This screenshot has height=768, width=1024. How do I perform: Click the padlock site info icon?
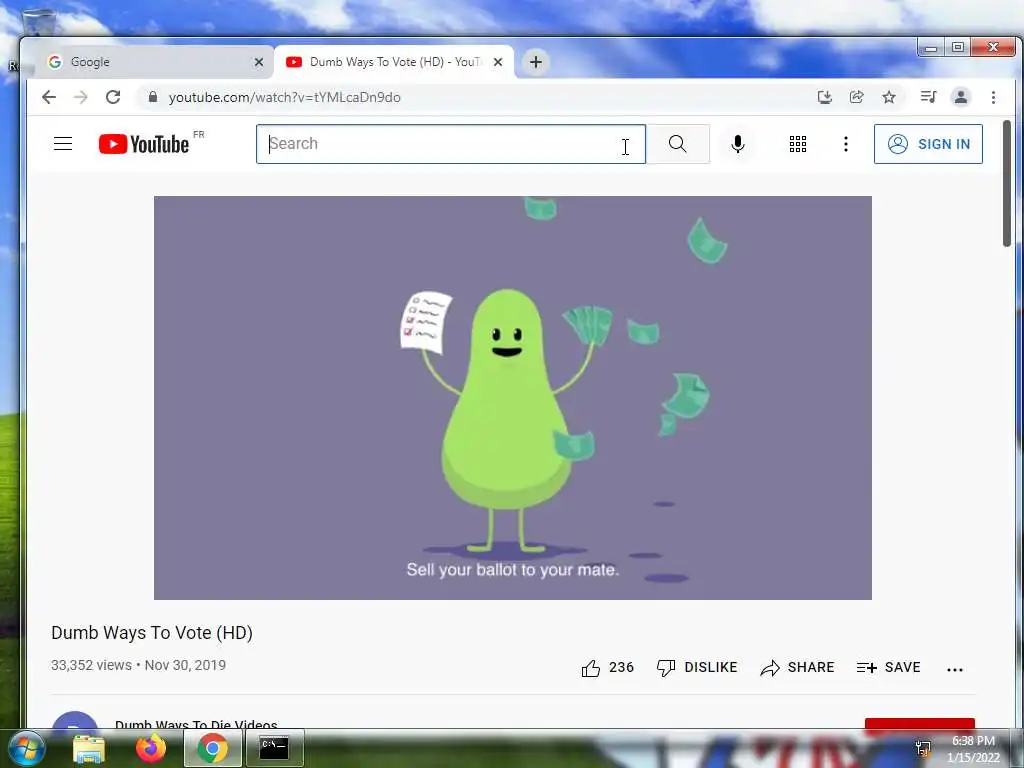[153, 97]
